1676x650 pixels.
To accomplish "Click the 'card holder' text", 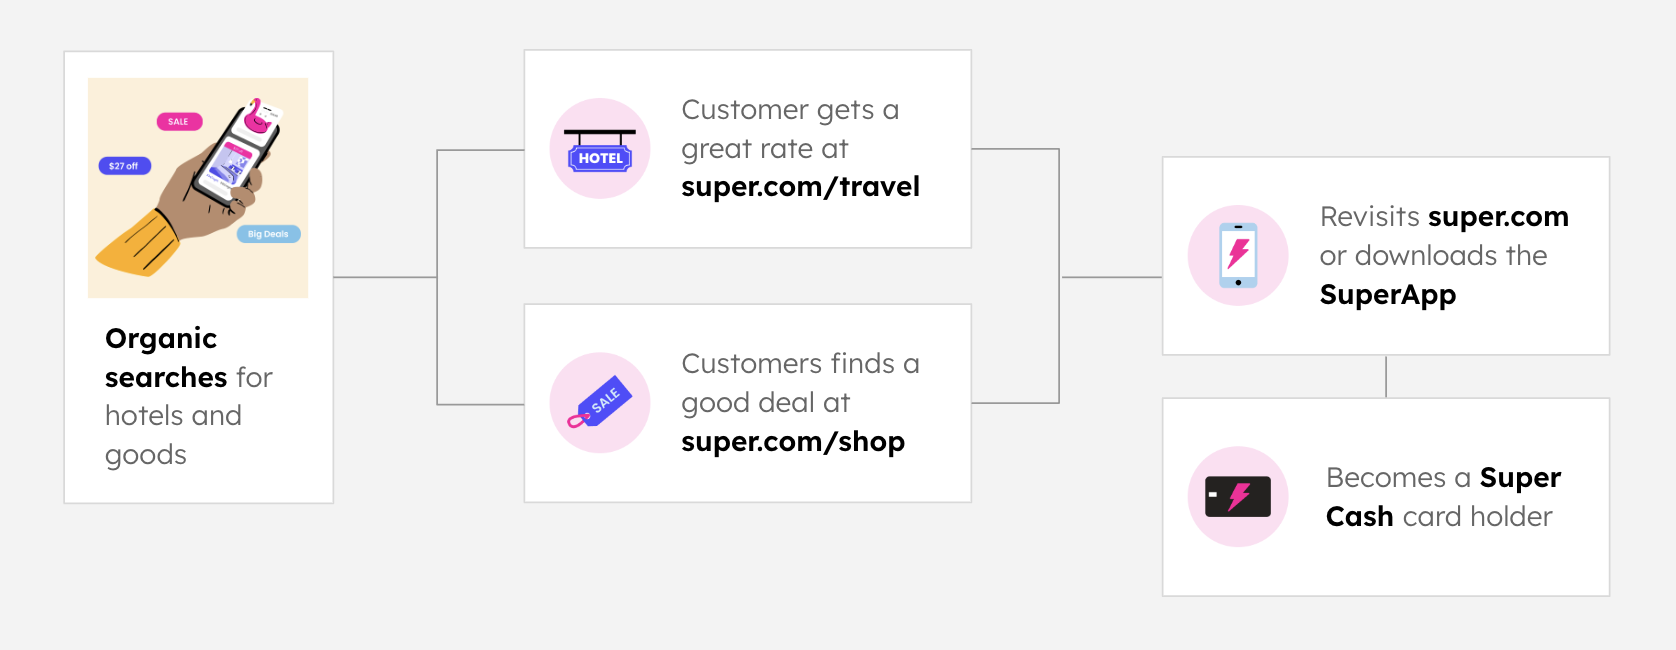I will point(1477,517).
